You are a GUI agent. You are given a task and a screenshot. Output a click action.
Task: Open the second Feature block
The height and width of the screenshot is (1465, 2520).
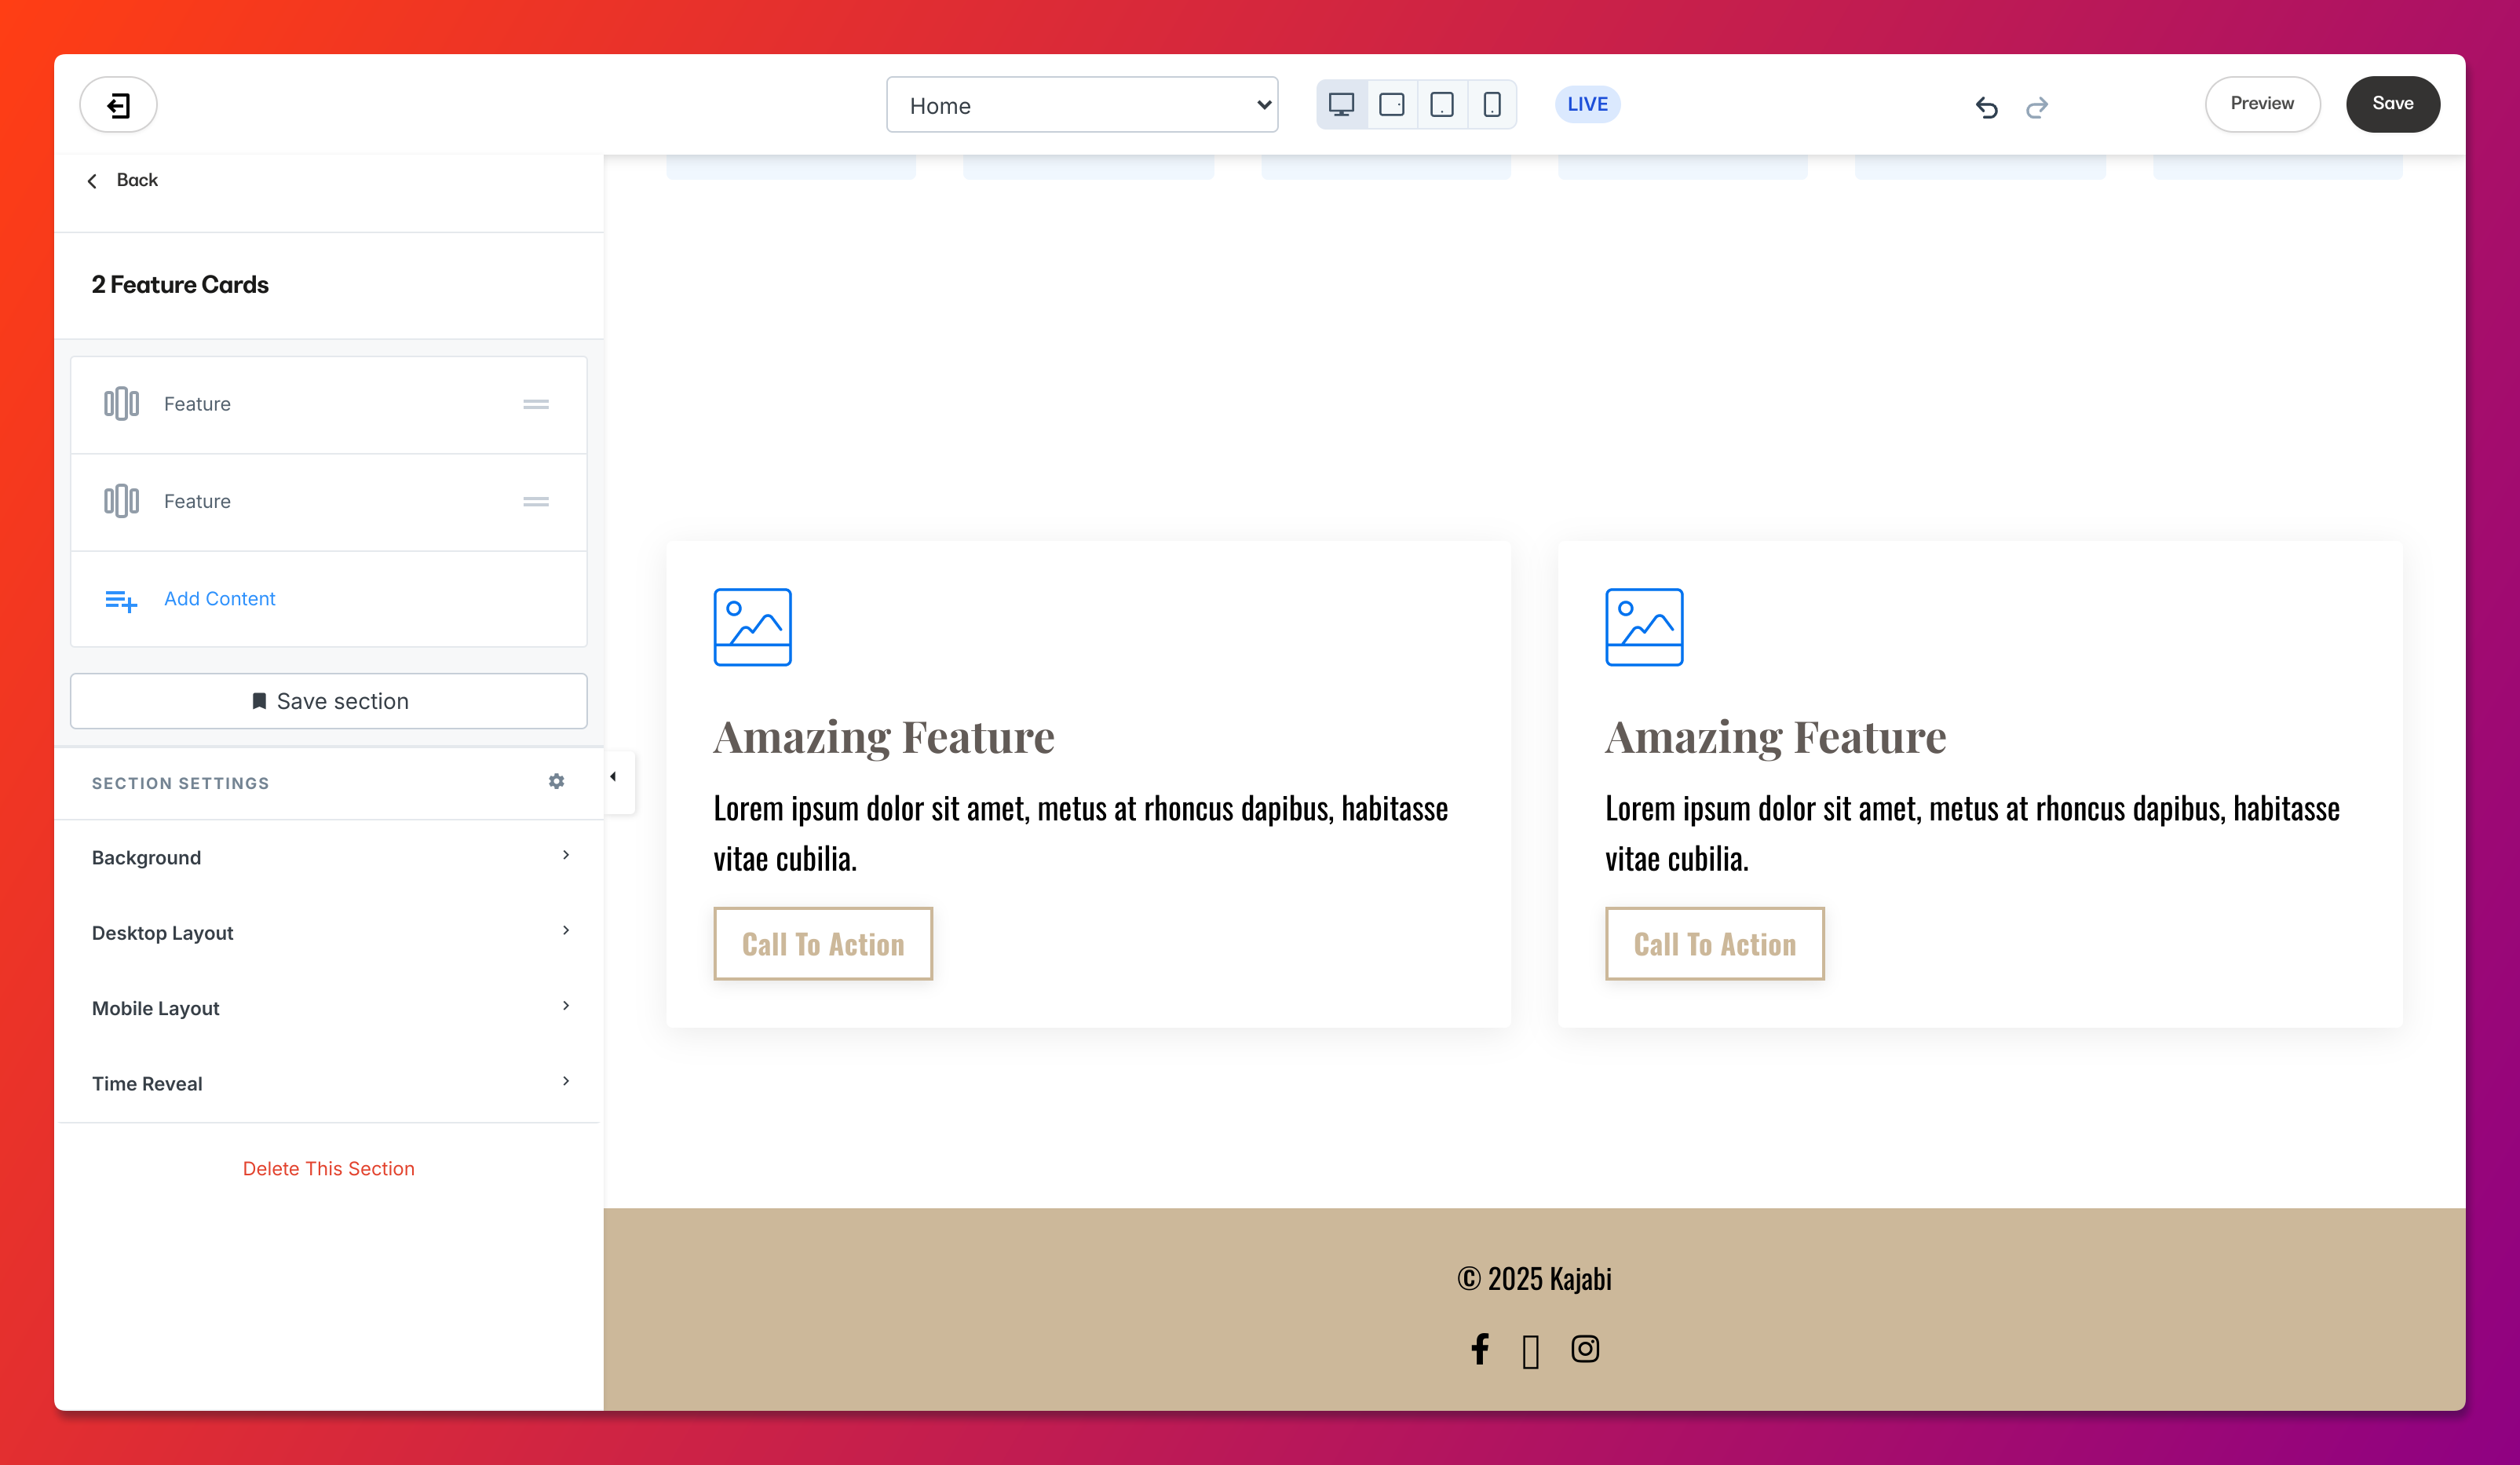(x=329, y=501)
